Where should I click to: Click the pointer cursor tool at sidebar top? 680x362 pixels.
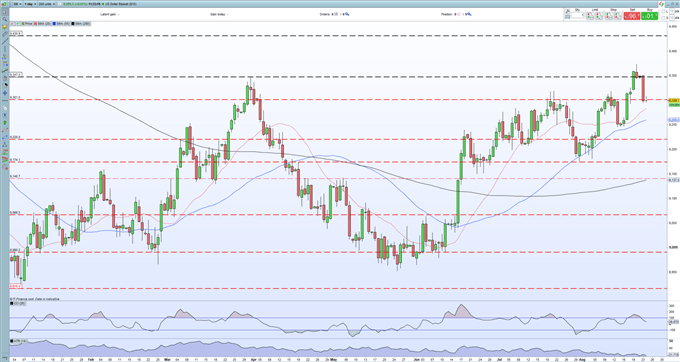pyautogui.click(x=5, y=12)
